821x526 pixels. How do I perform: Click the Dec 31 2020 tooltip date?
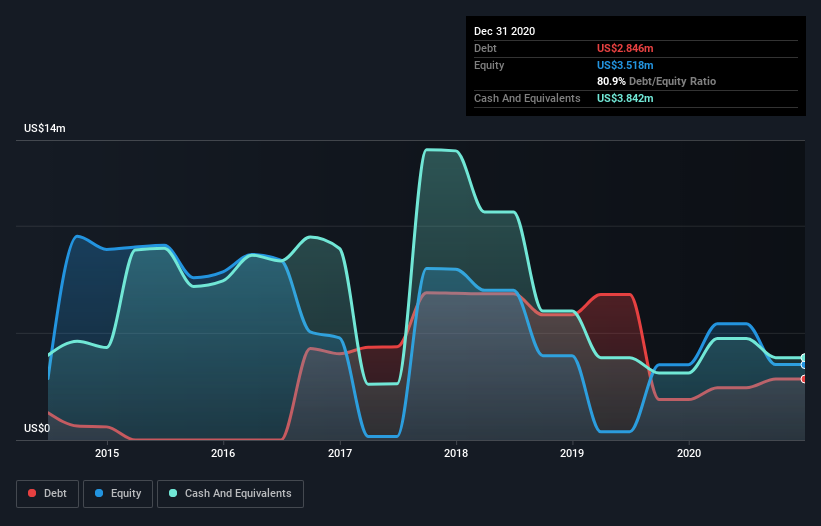(504, 31)
